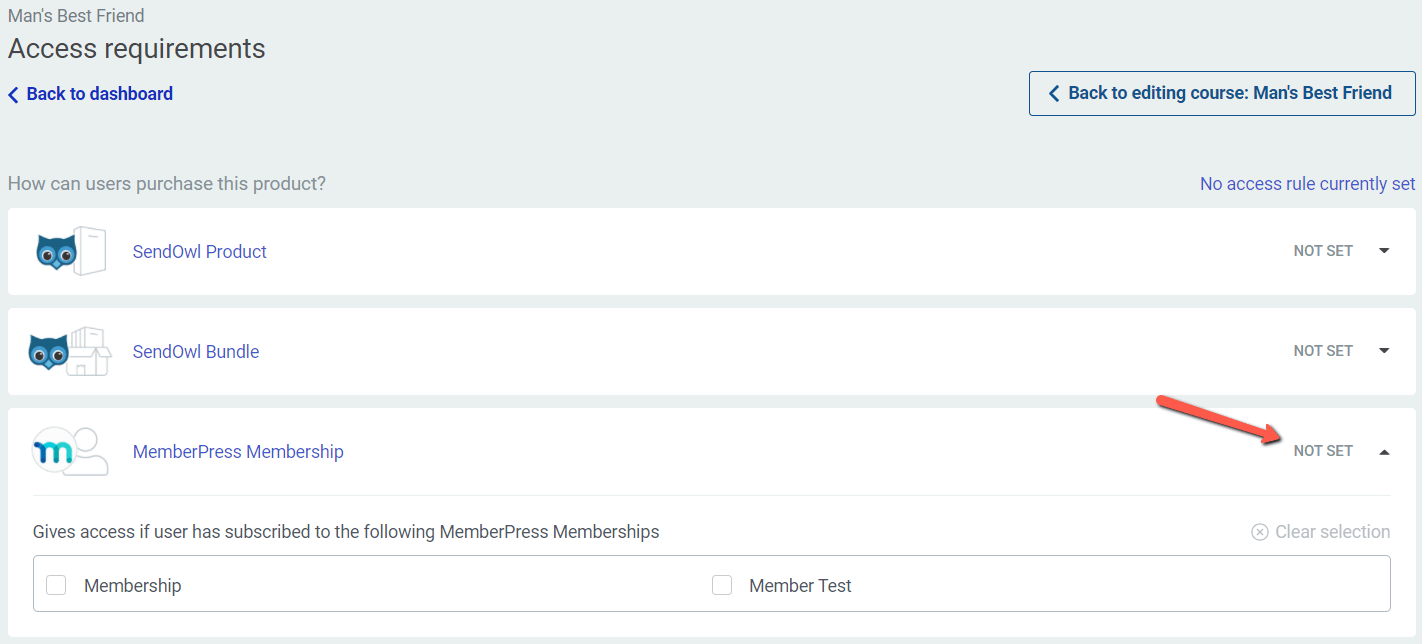
Task: Click the back chevron beside Back to dashboard
Action: 12,93
